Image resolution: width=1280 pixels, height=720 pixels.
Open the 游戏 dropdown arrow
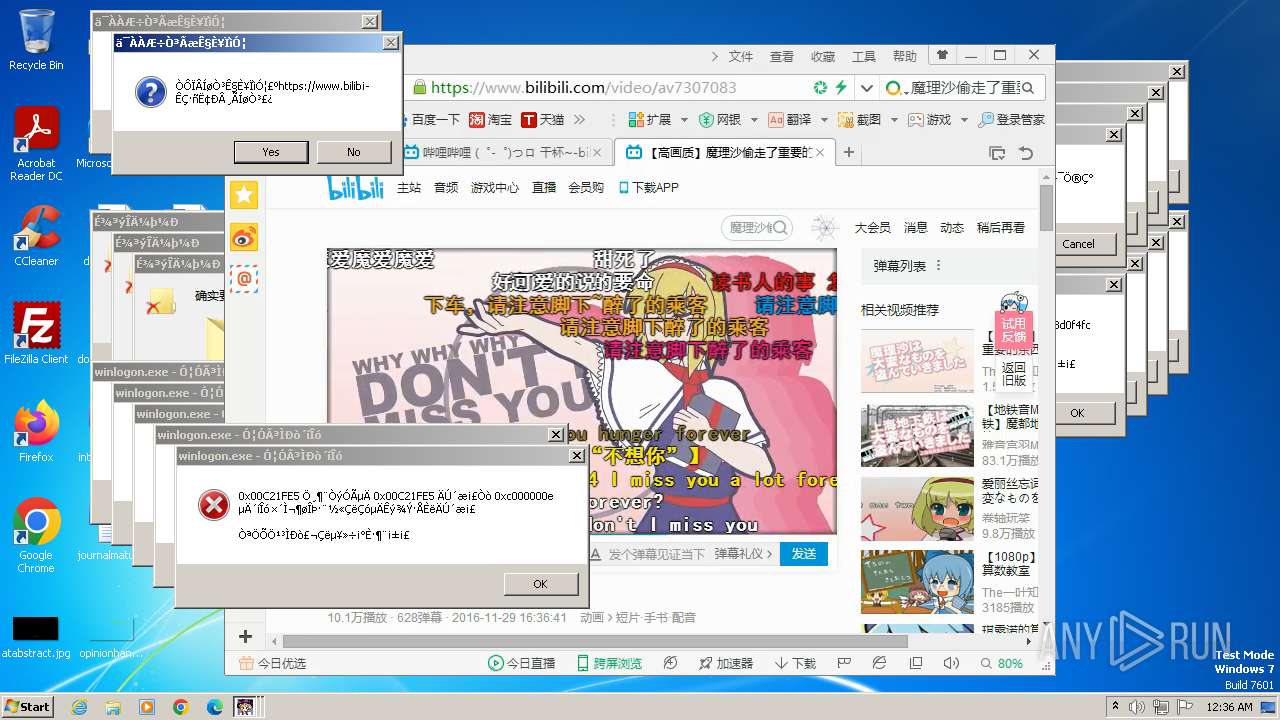coord(964,120)
